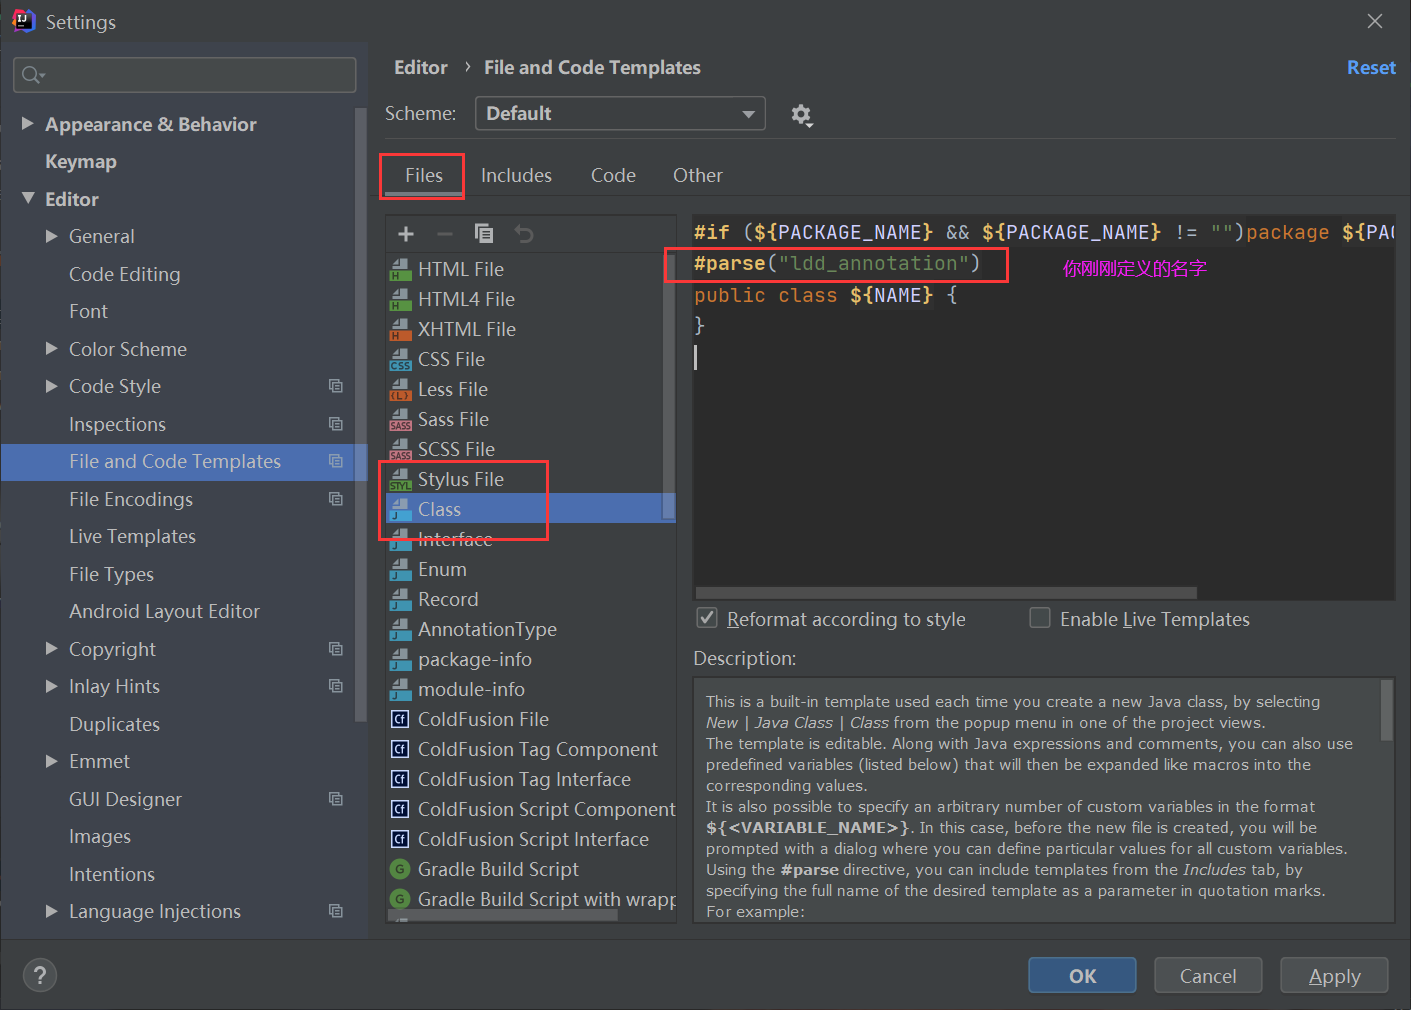Collapse the Editor tree section
Image resolution: width=1411 pixels, height=1010 pixels.
pyautogui.click(x=27, y=198)
